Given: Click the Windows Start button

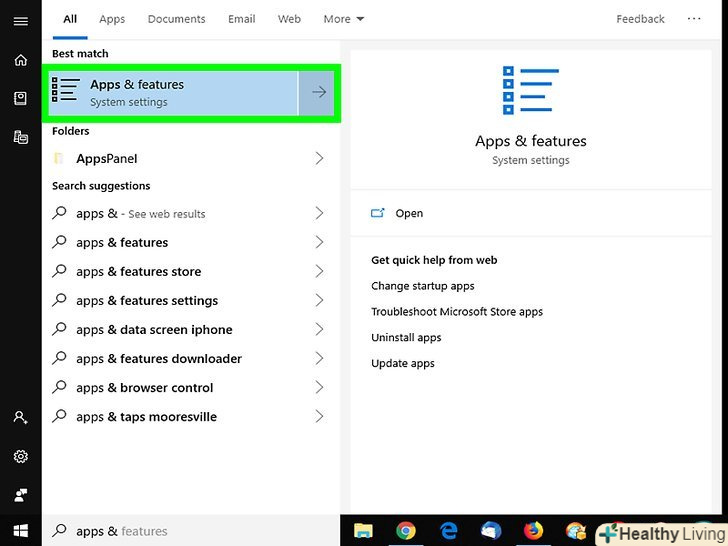Looking at the screenshot, I should tap(20, 531).
